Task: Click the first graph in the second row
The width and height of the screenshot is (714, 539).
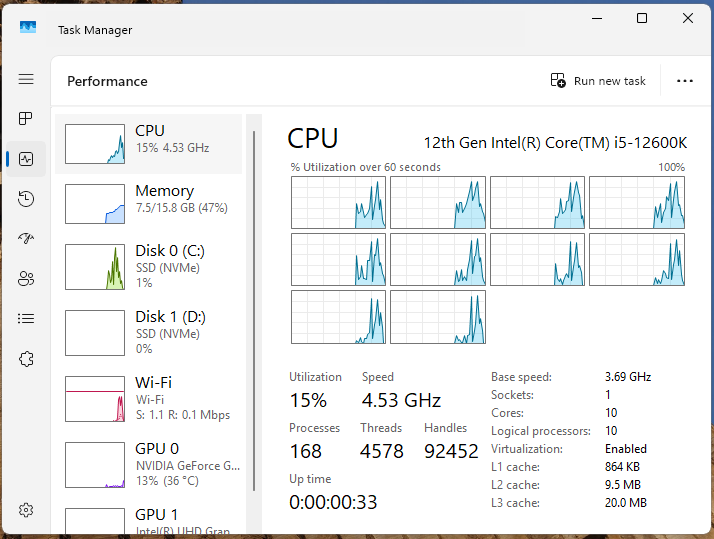Action: click(x=338, y=259)
